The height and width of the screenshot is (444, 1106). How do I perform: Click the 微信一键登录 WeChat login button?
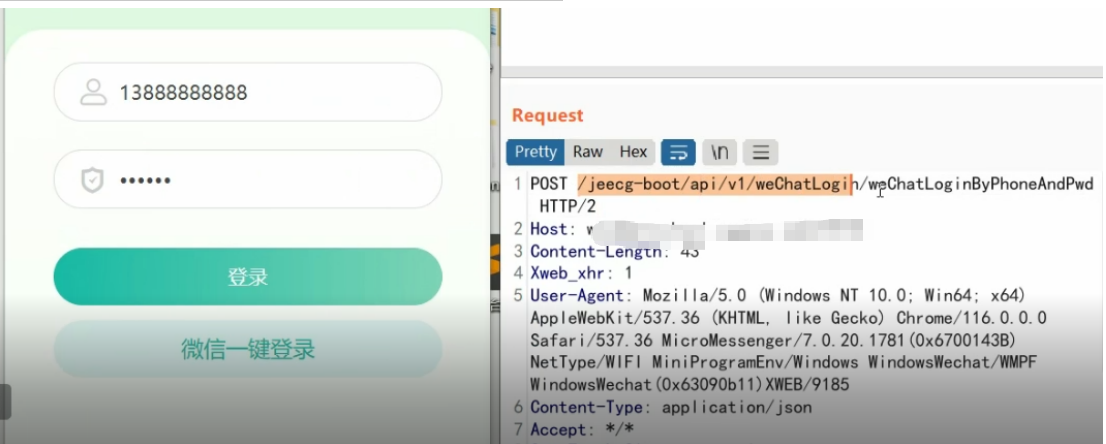point(247,349)
